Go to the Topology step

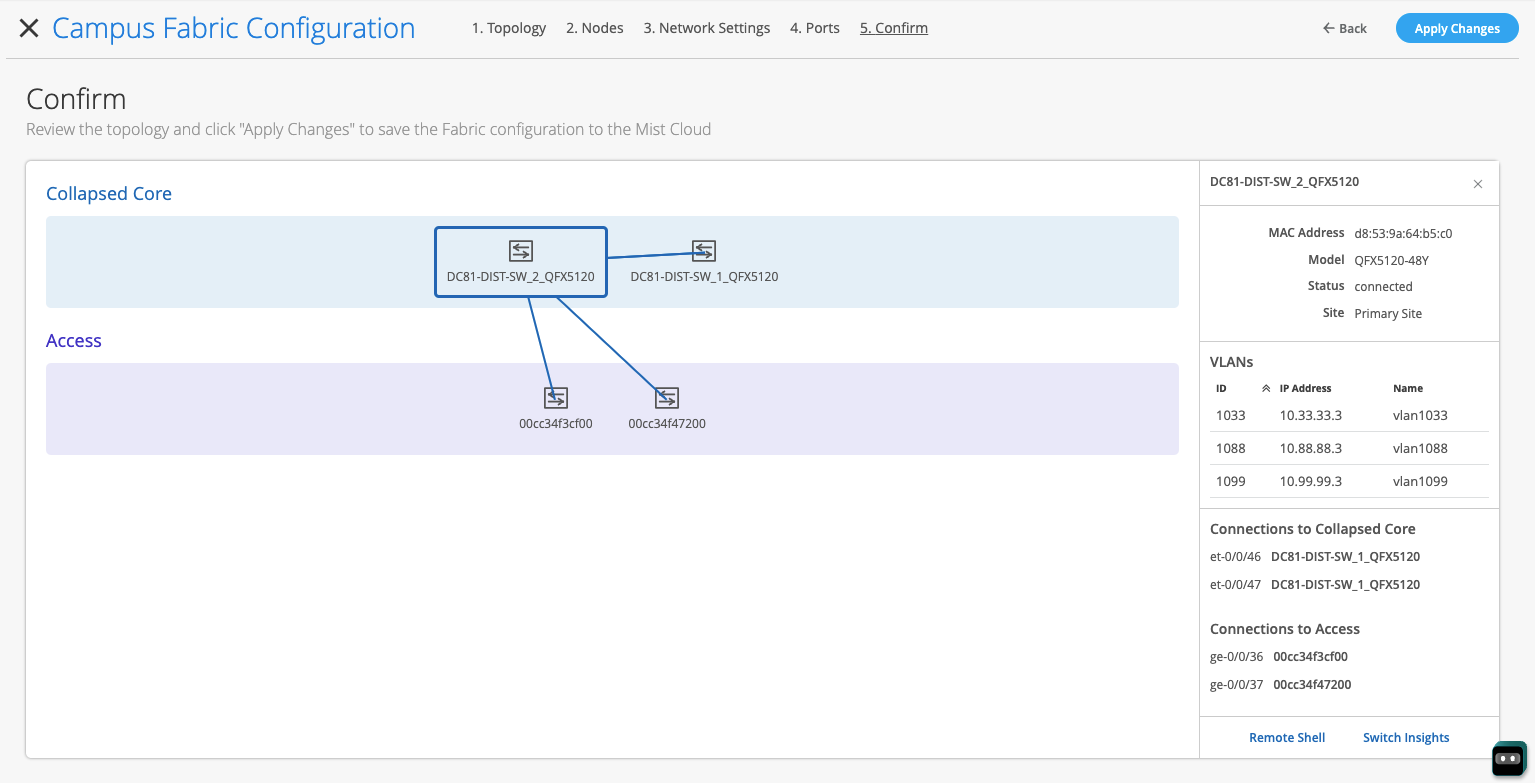click(x=508, y=28)
